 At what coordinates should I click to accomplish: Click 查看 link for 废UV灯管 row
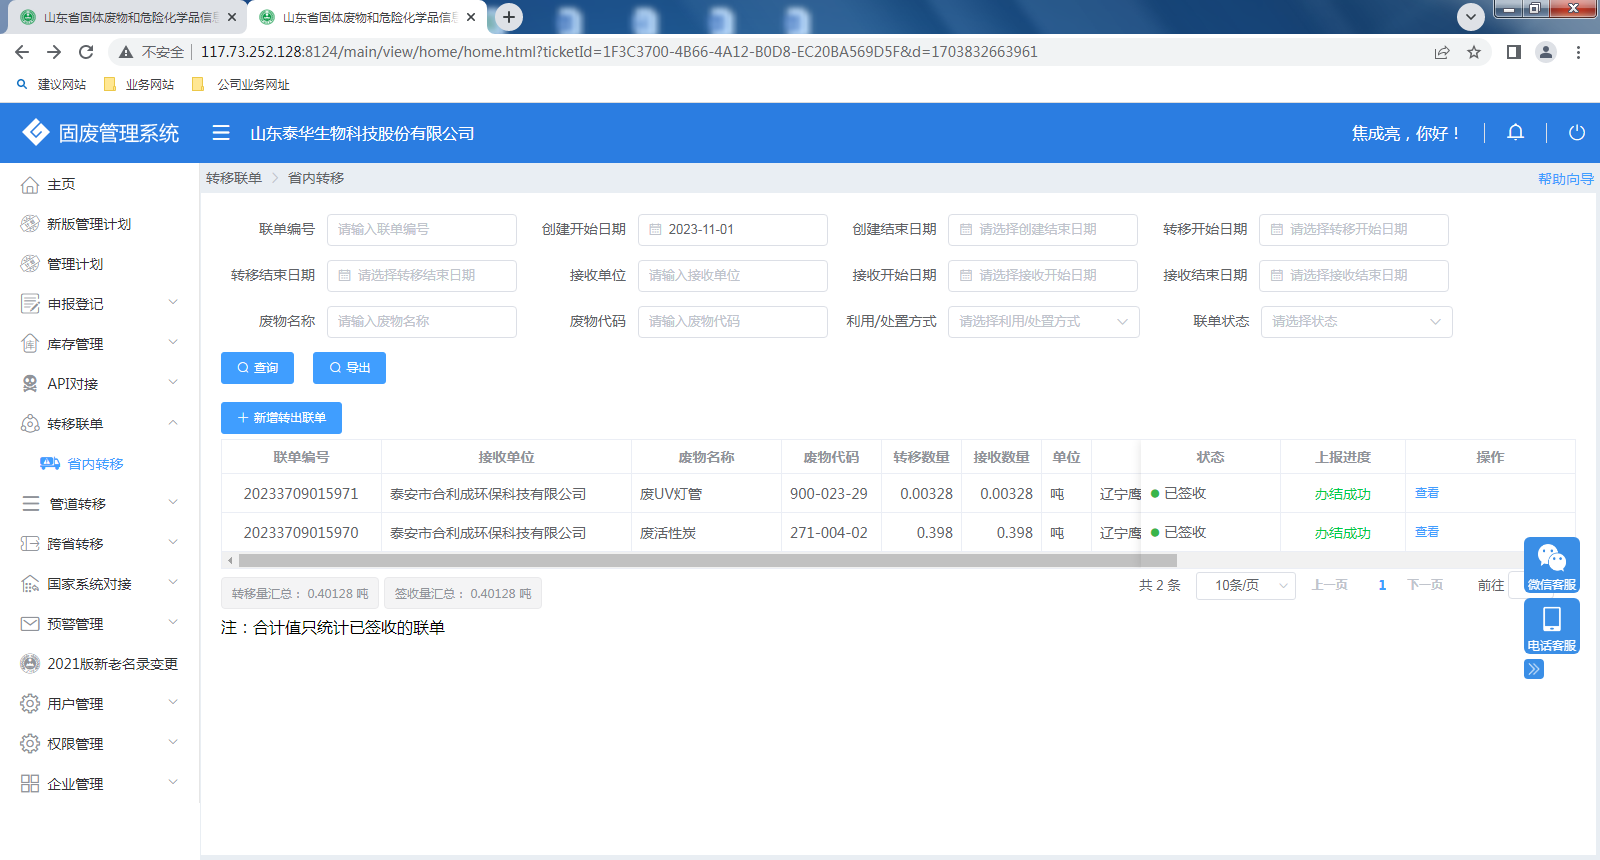pyautogui.click(x=1426, y=493)
